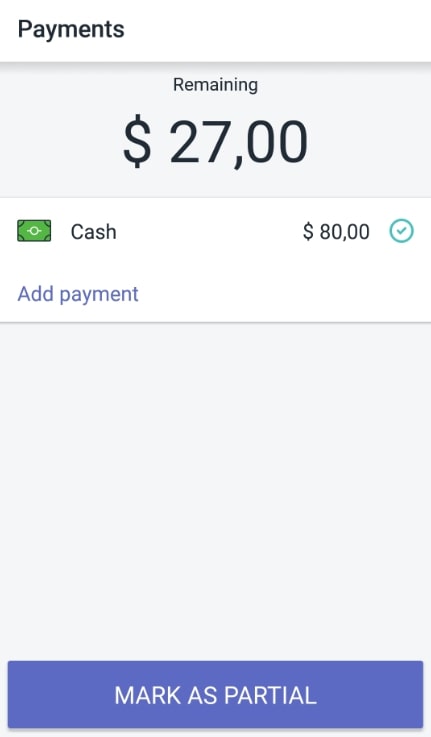Tap the empty space between Cash and amount
Screen dimensions: 431x737
(x=209, y=232)
